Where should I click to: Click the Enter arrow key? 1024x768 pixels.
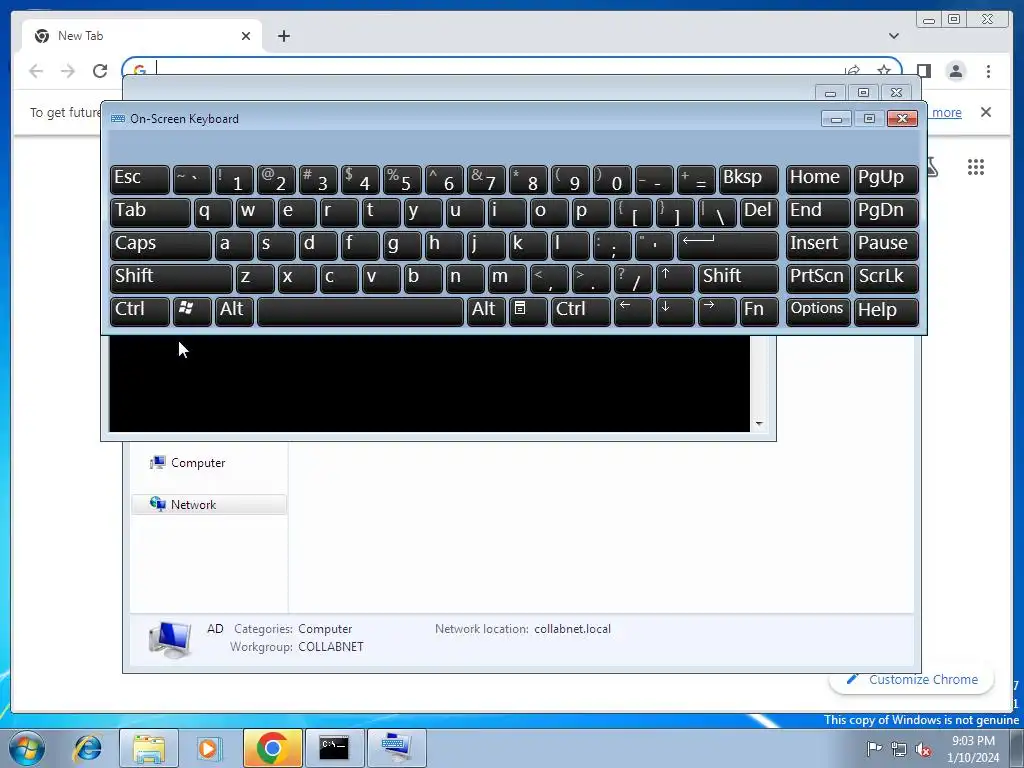(x=728, y=245)
